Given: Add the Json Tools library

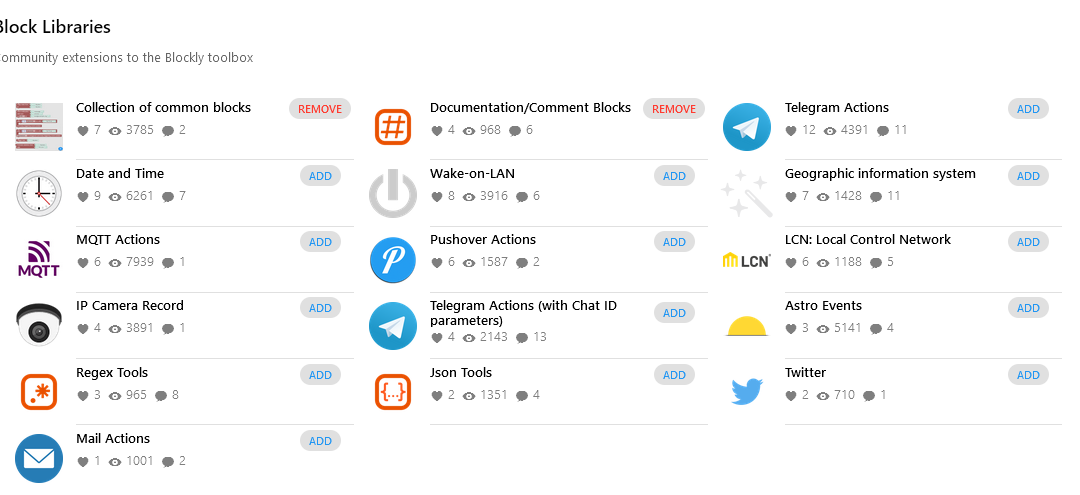Looking at the screenshot, I should [x=674, y=375].
